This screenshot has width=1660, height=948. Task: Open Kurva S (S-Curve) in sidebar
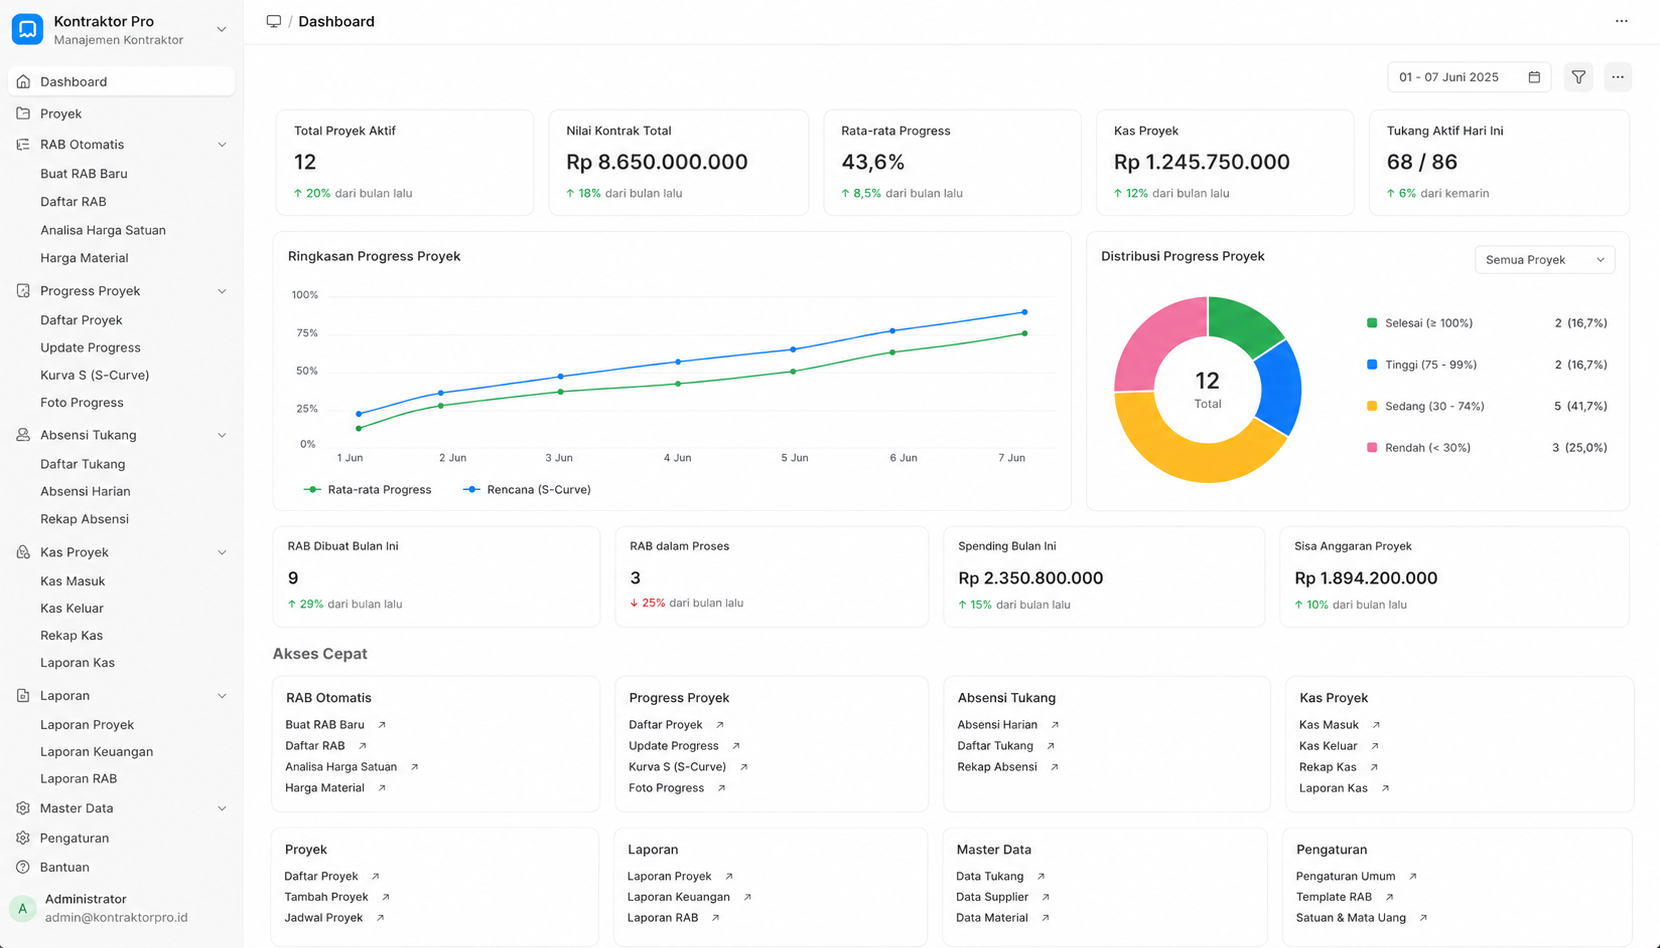click(95, 375)
